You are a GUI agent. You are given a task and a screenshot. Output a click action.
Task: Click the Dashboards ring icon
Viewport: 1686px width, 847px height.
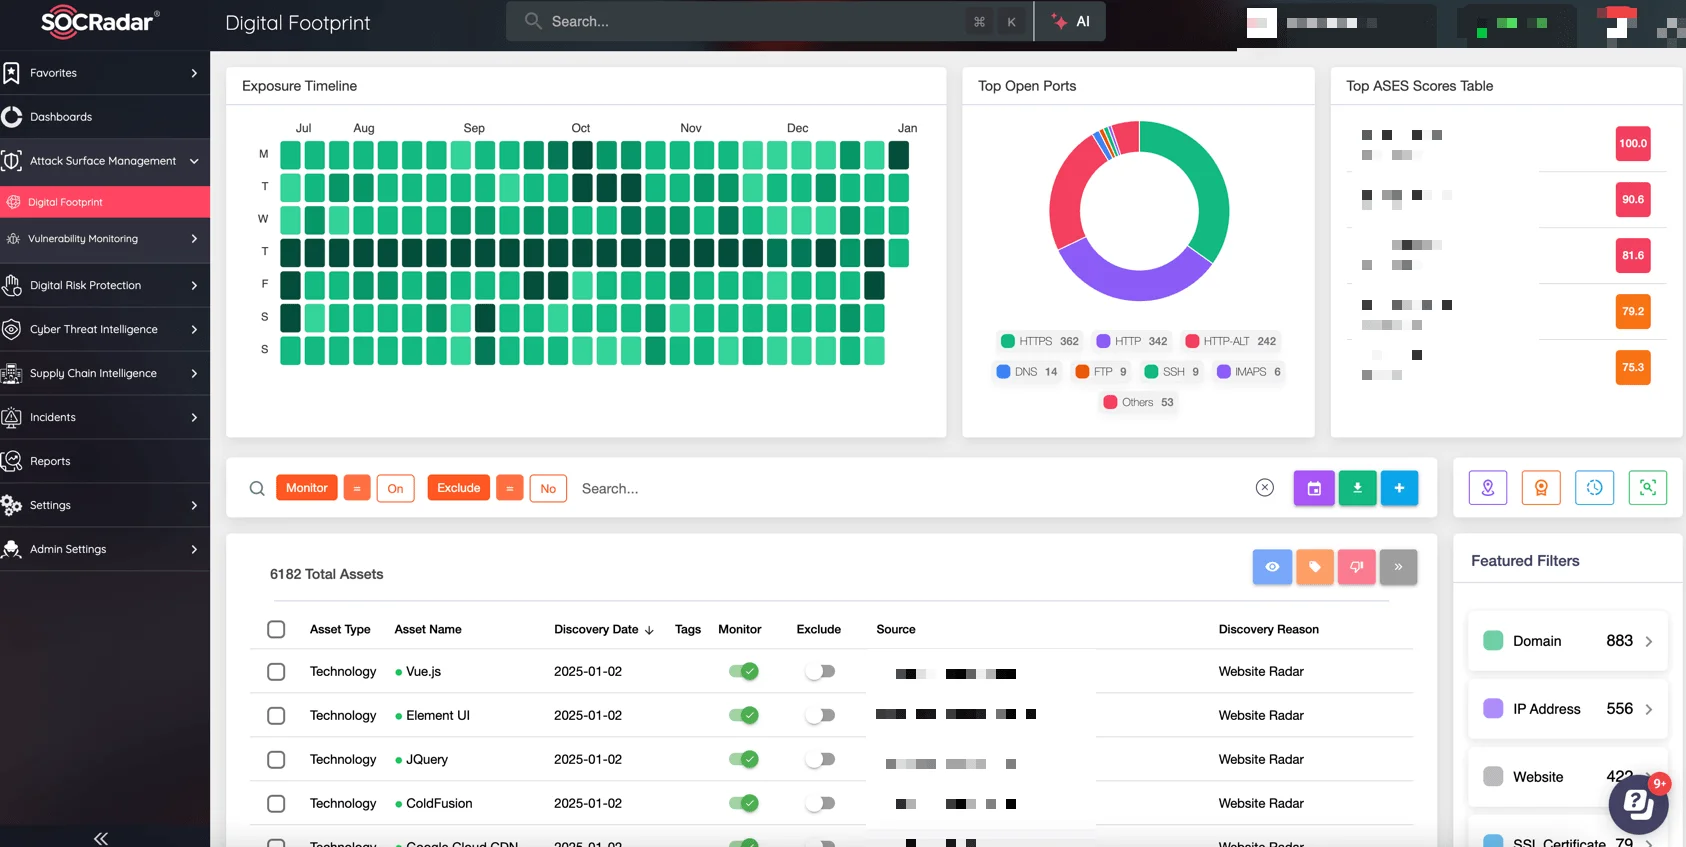pyautogui.click(x=11, y=117)
